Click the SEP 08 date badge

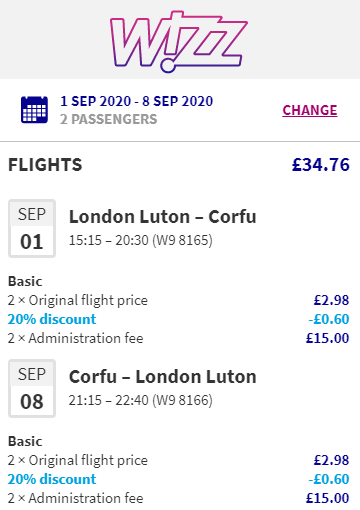[32, 389]
